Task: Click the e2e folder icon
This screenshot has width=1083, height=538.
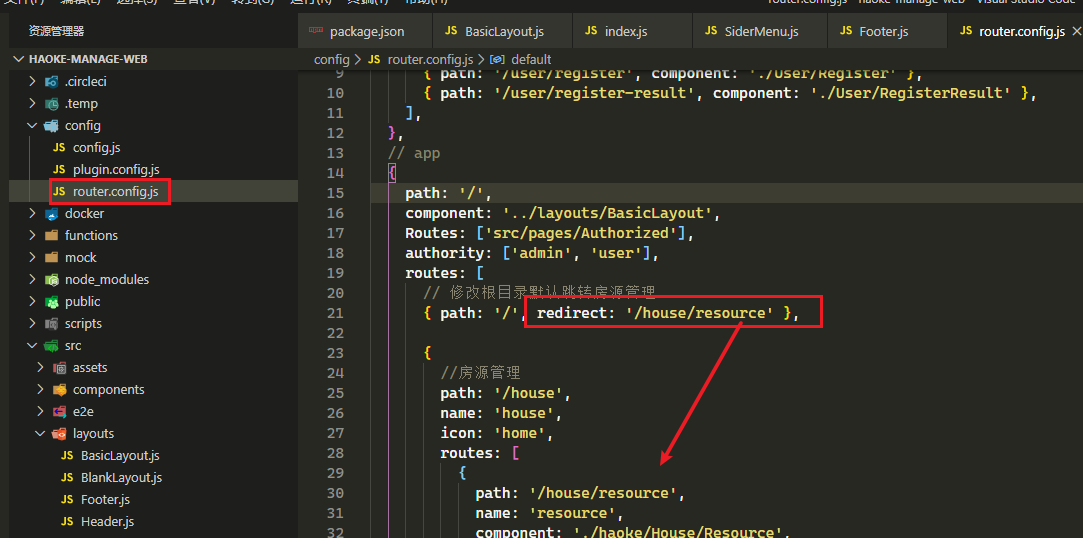Action: point(60,412)
